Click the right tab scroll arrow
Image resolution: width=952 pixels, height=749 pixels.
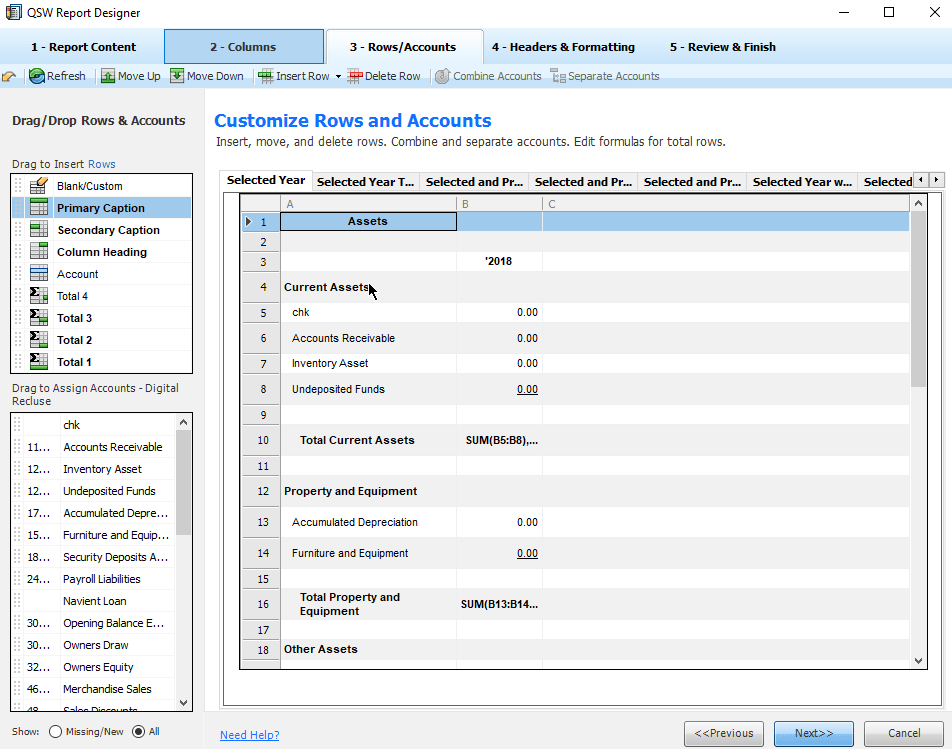(x=936, y=179)
